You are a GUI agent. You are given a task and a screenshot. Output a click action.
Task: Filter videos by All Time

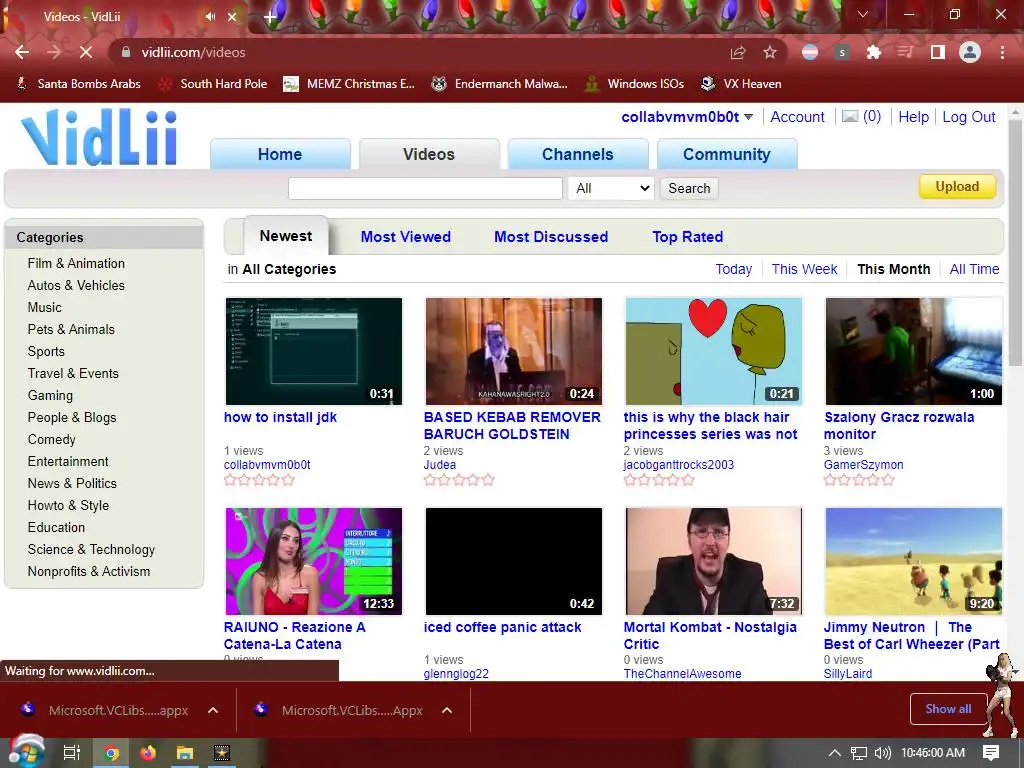[x=974, y=269]
